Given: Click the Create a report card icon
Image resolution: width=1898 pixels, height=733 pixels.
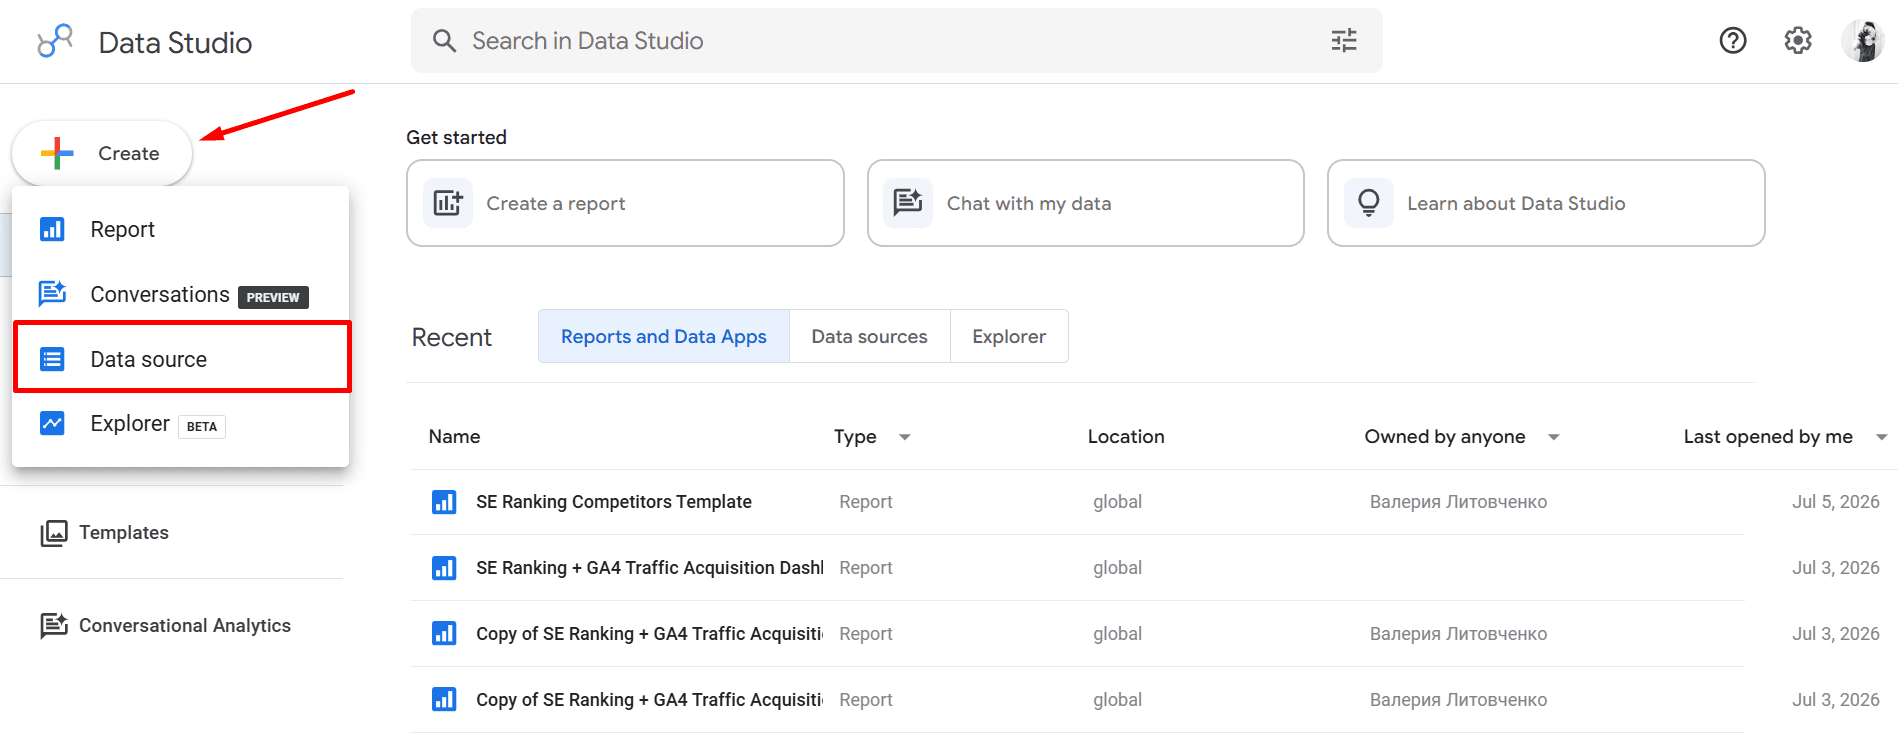Looking at the screenshot, I should [x=448, y=203].
